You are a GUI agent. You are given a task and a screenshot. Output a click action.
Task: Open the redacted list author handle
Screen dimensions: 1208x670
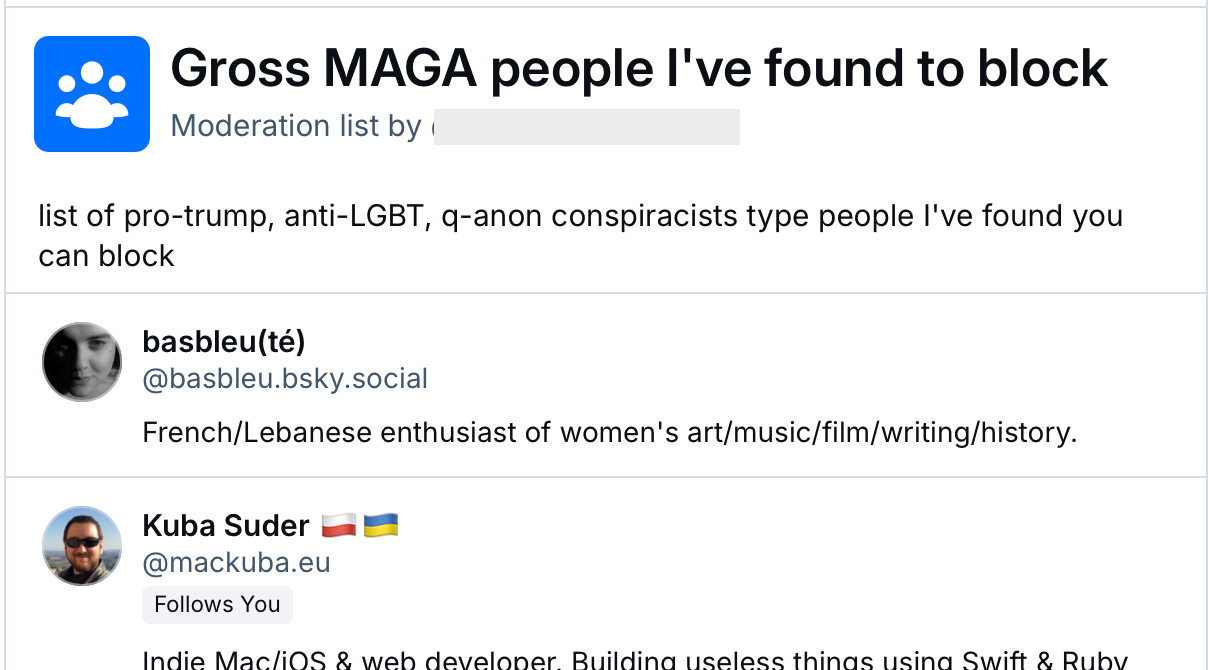587,127
